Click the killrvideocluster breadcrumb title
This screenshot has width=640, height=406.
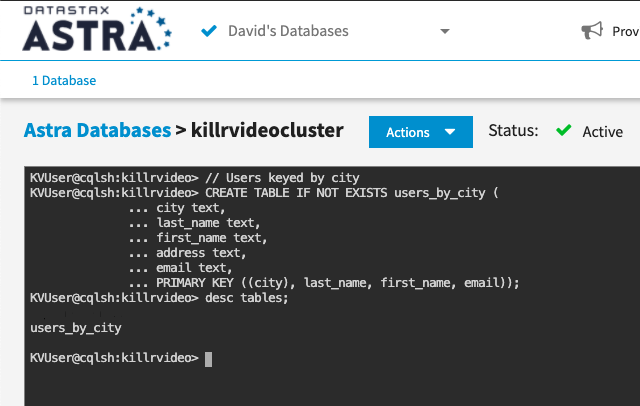(267, 131)
